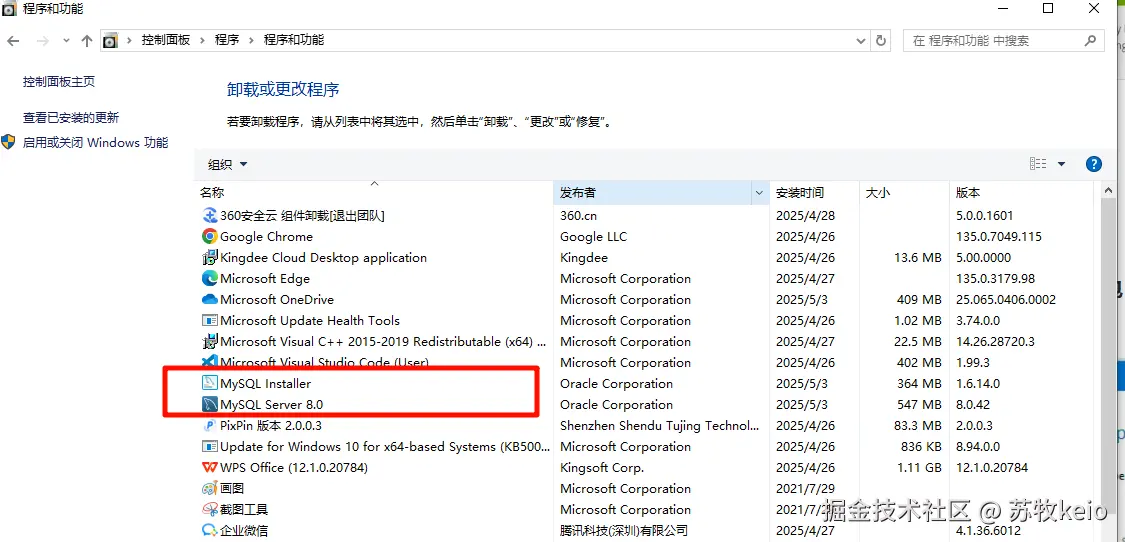Click the Visual C++ Redistributable icon

210,341
